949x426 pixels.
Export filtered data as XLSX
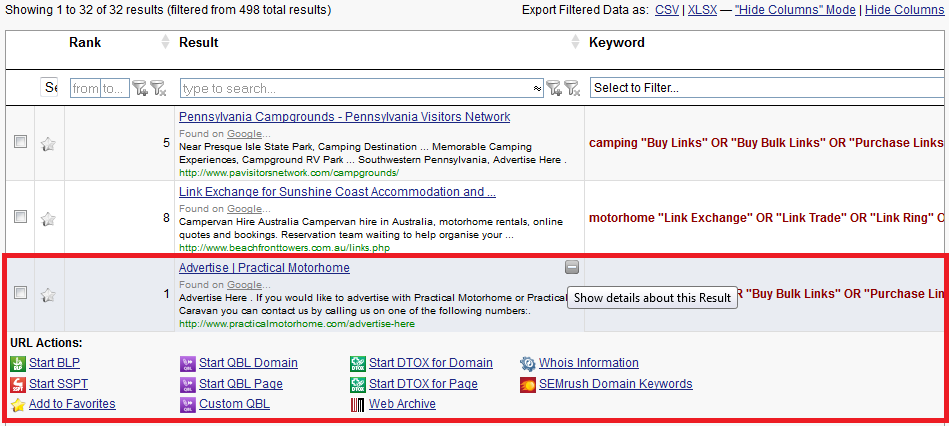tap(702, 10)
